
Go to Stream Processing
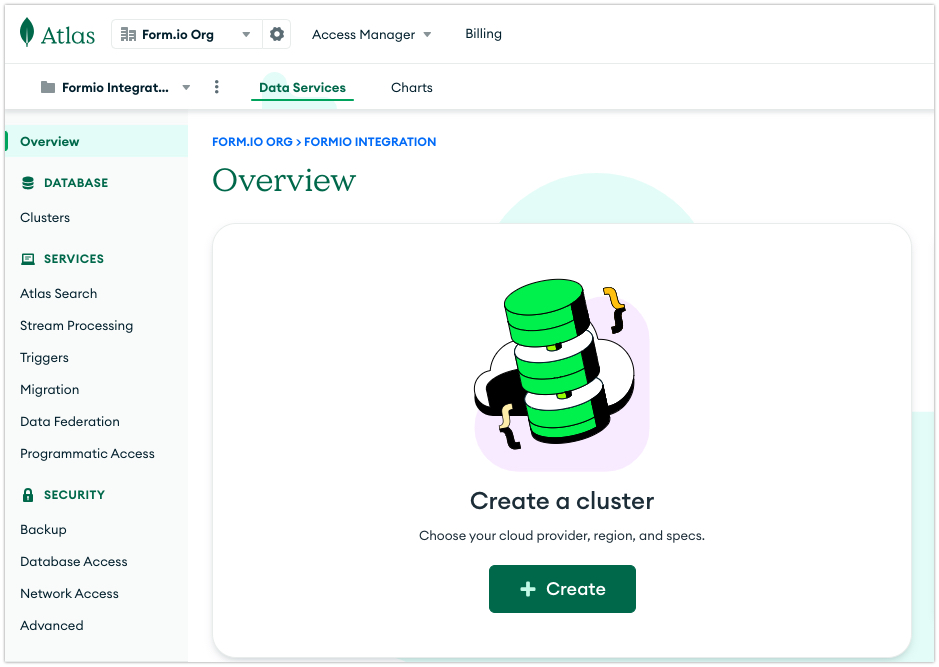77,326
